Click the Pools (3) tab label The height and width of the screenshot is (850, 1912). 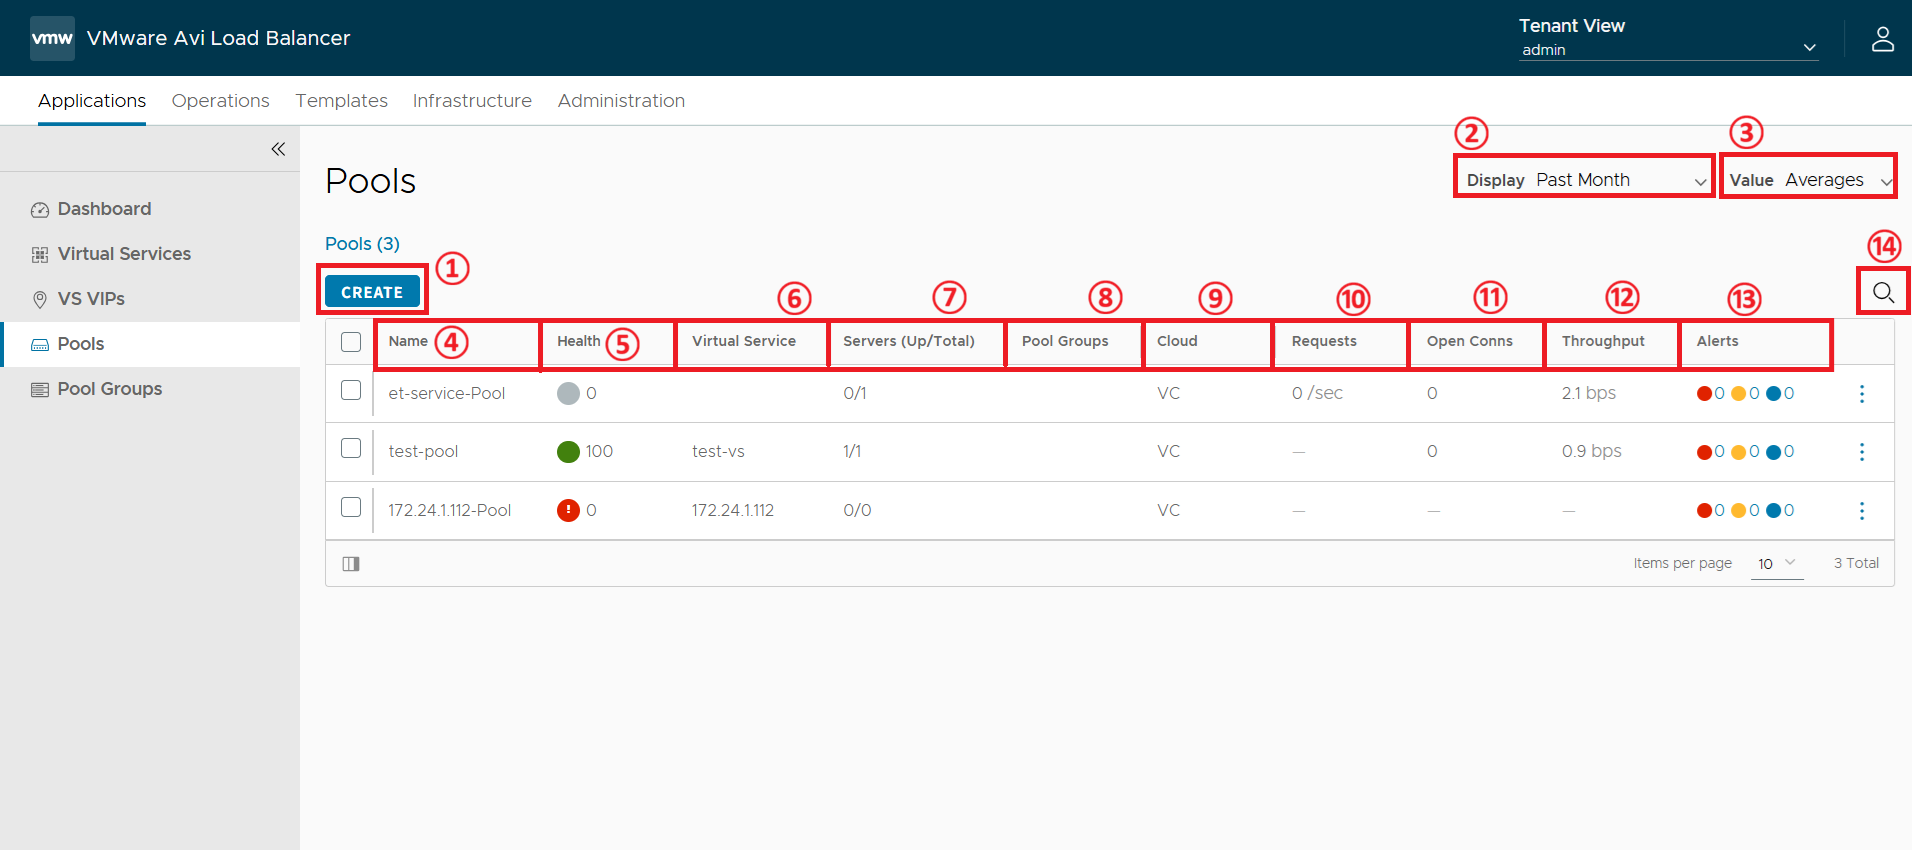click(x=362, y=244)
